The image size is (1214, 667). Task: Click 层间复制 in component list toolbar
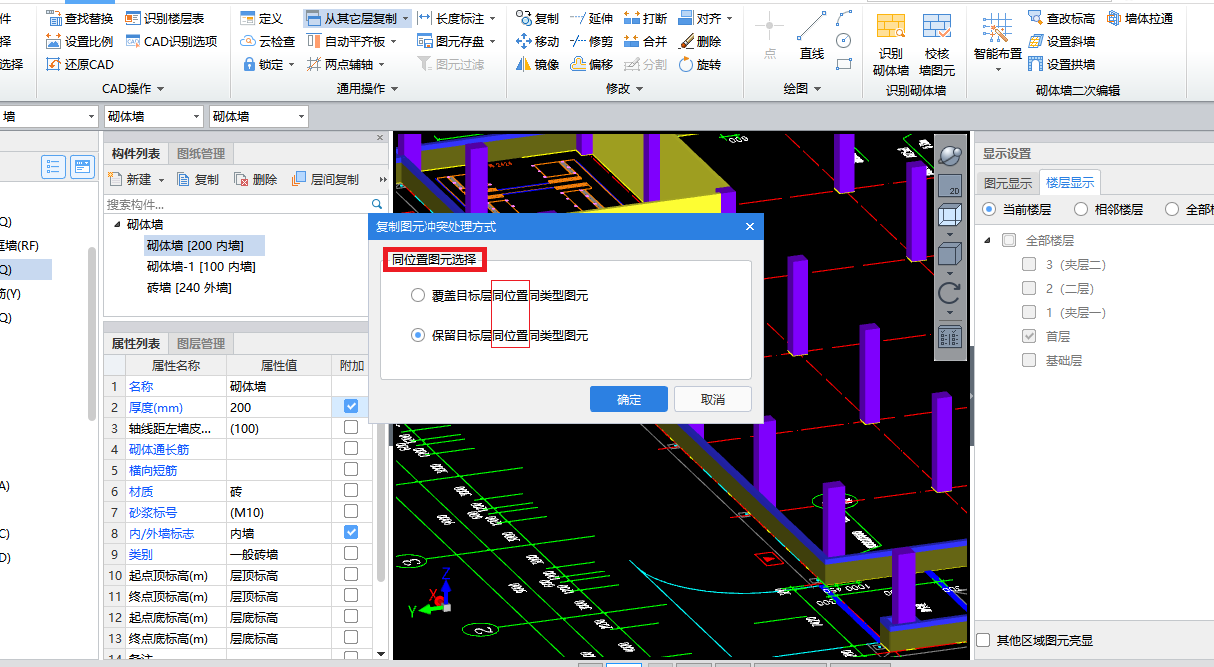[x=325, y=179]
